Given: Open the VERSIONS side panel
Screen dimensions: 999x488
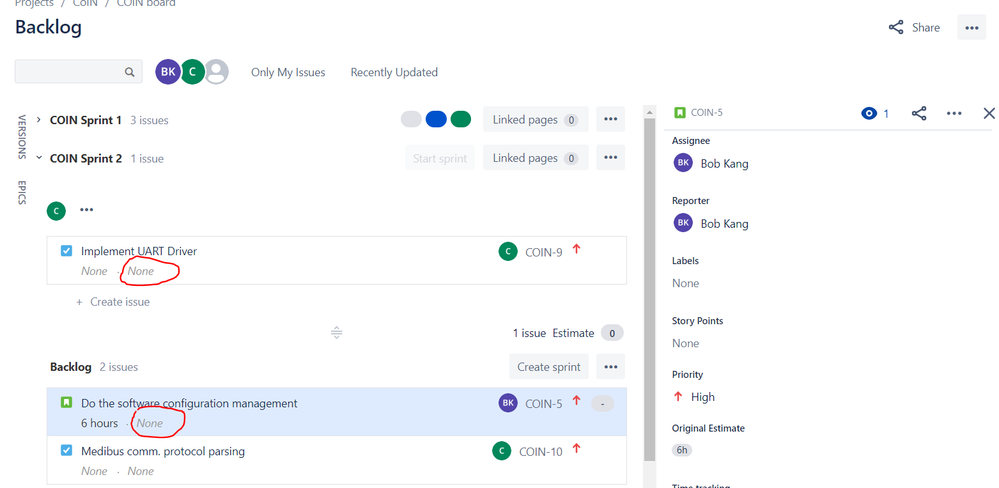Looking at the screenshot, I should tap(21, 137).
